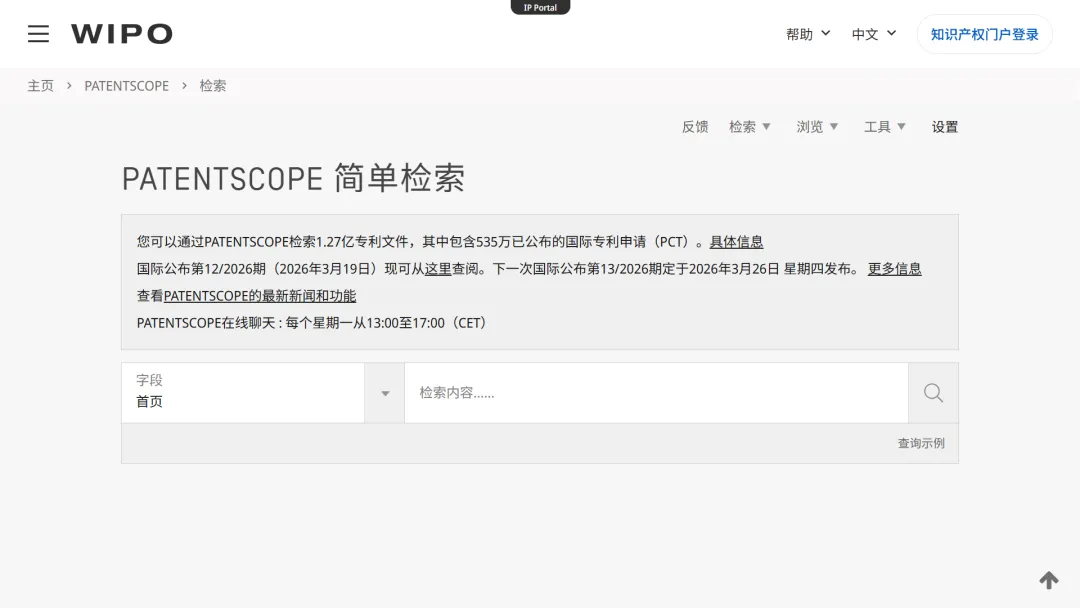The image size is (1080, 608).
Task: Open the hamburger navigation menu
Action: coord(38,34)
